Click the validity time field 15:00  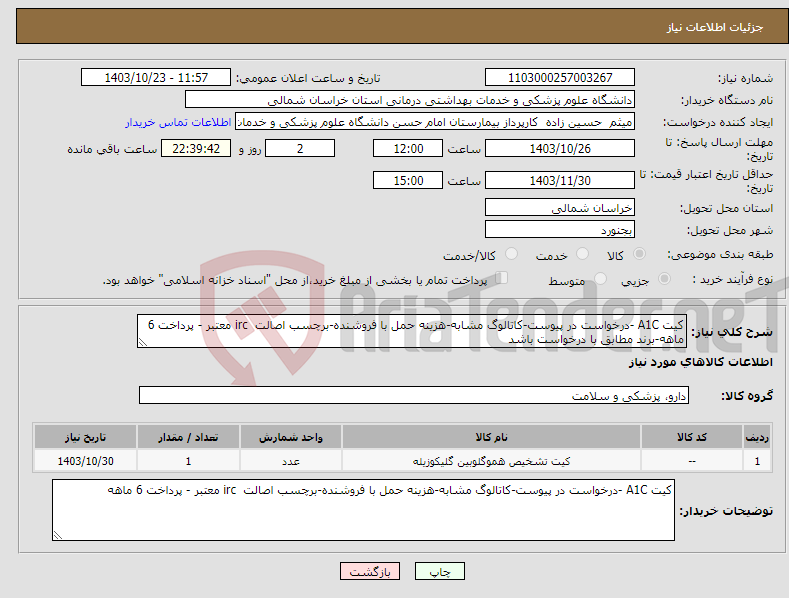[408, 180]
